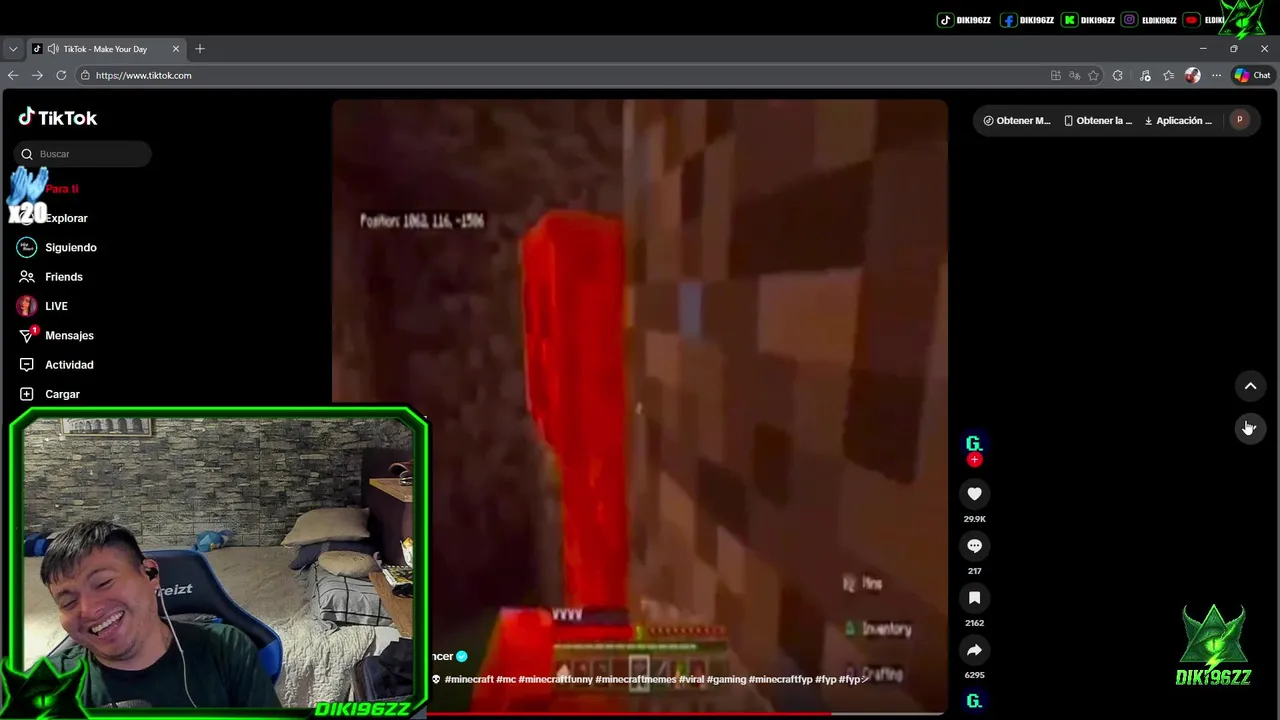Image resolution: width=1280 pixels, height=720 pixels.
Task: Open browser settings and more menu
Action: point(1216,75)
